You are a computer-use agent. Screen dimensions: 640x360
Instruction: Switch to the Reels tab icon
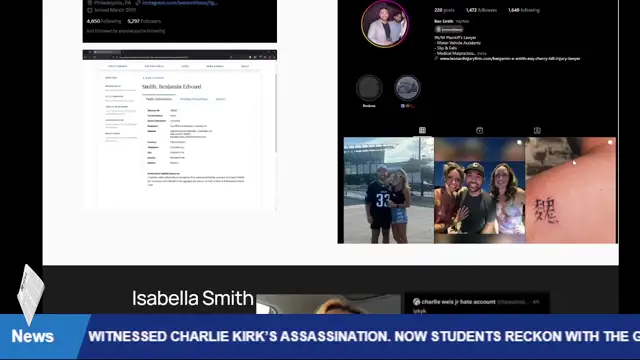click(x=480, y=131)
